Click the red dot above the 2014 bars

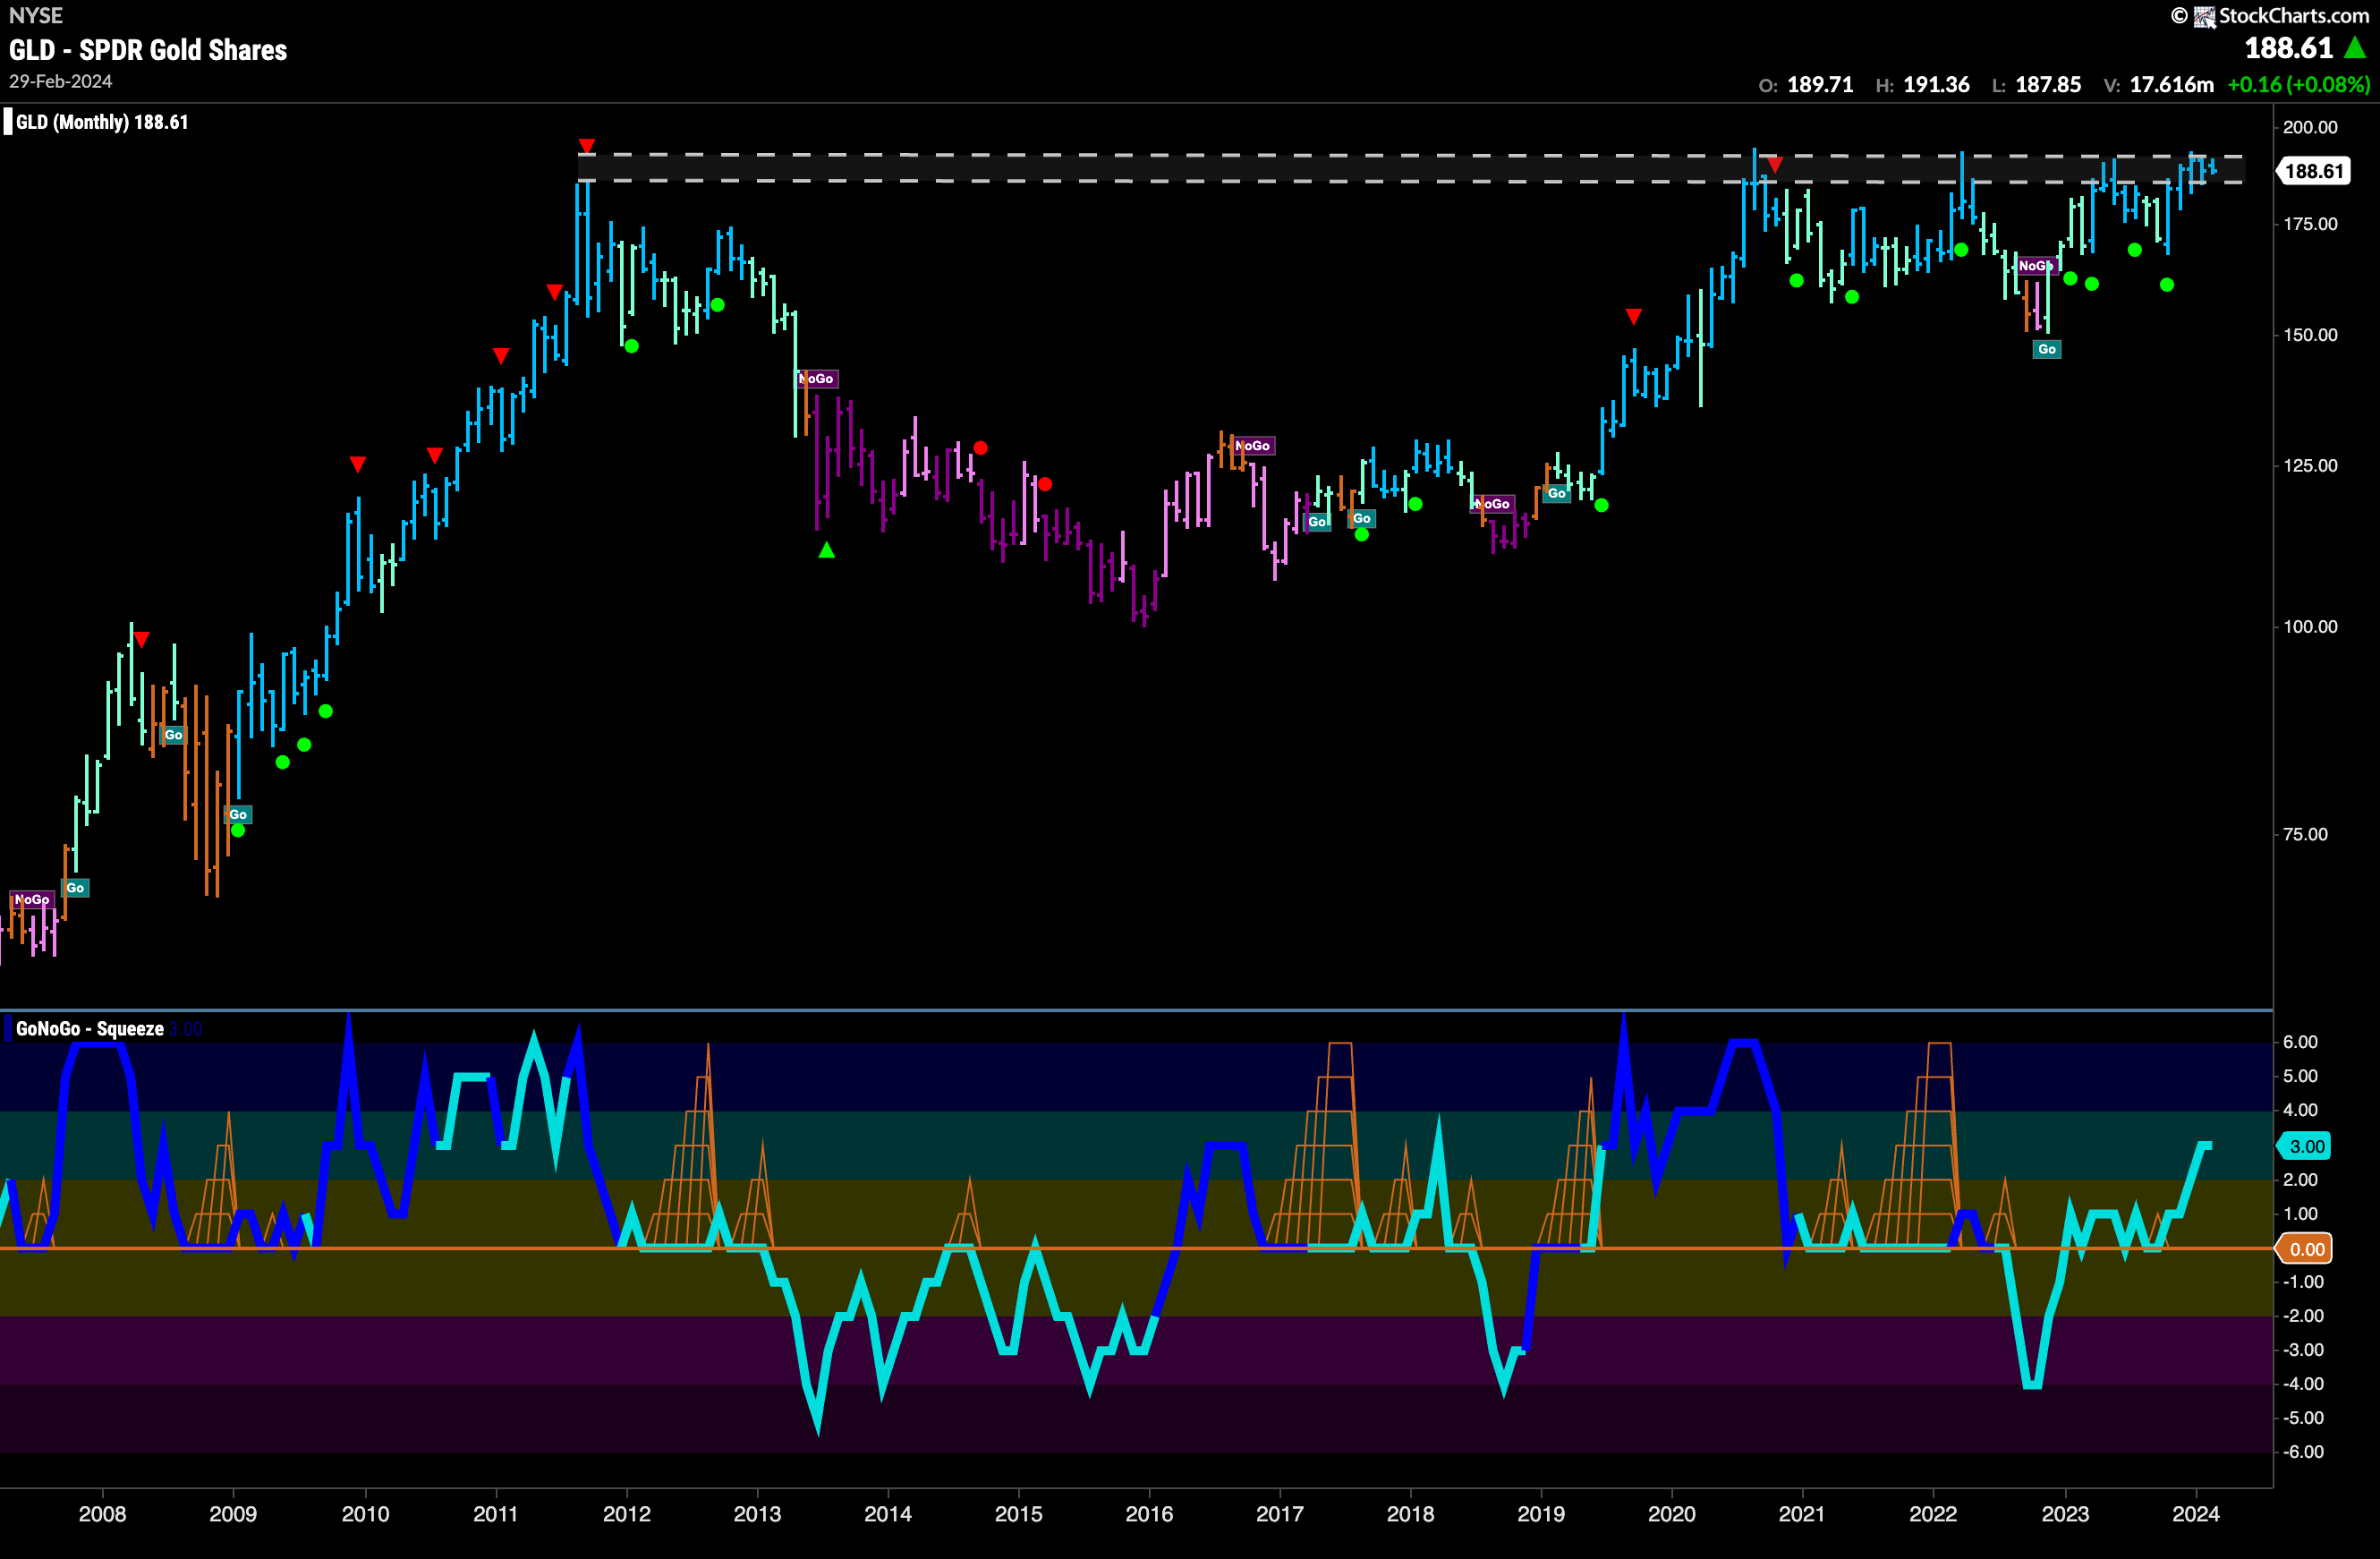coord(980,448)
